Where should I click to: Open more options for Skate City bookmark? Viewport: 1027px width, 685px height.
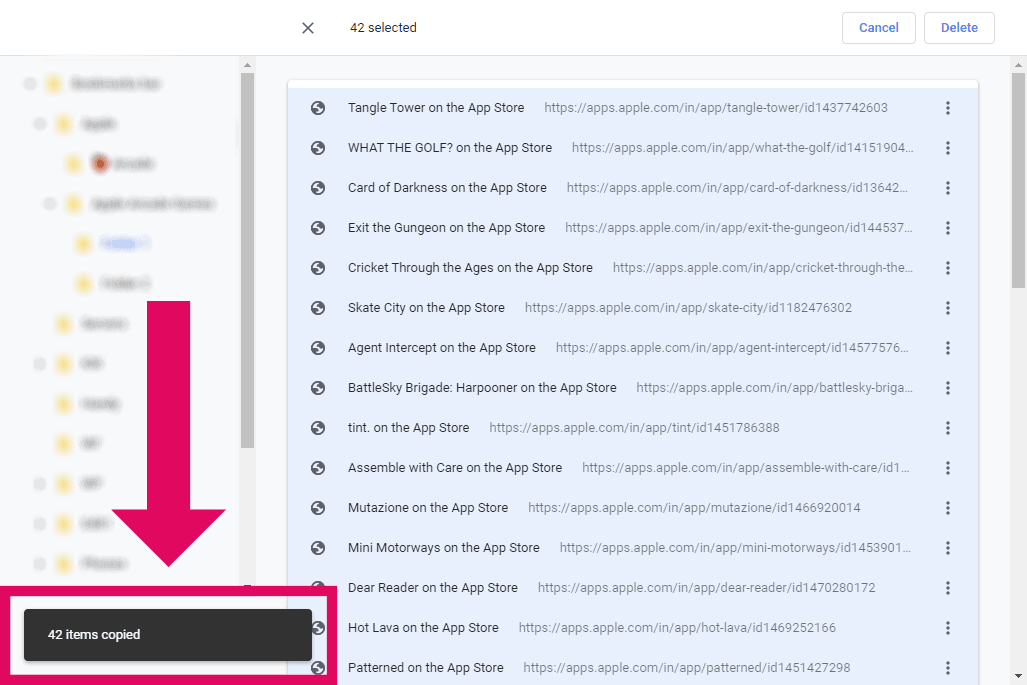tap(948, 308)
